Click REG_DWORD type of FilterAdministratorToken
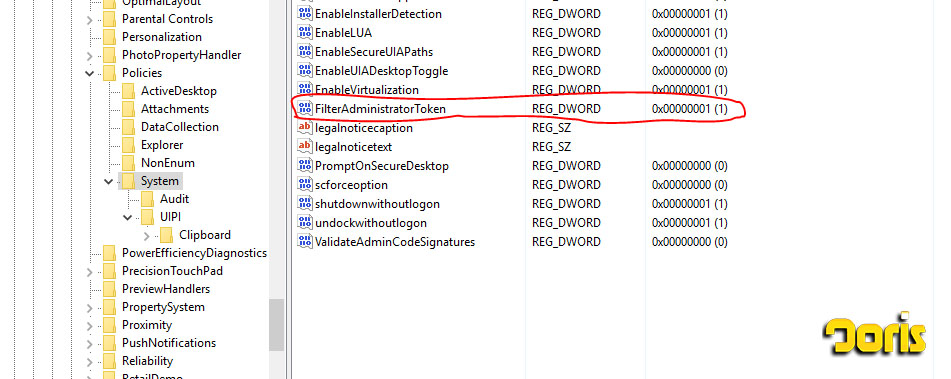 [566, 109]
